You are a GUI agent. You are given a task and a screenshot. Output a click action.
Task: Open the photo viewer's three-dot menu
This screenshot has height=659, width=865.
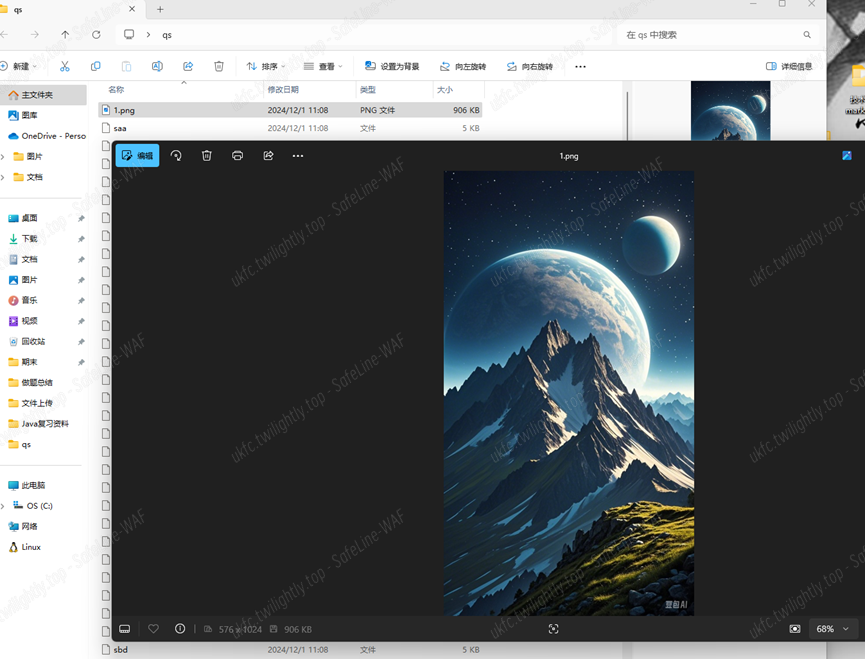298,156
